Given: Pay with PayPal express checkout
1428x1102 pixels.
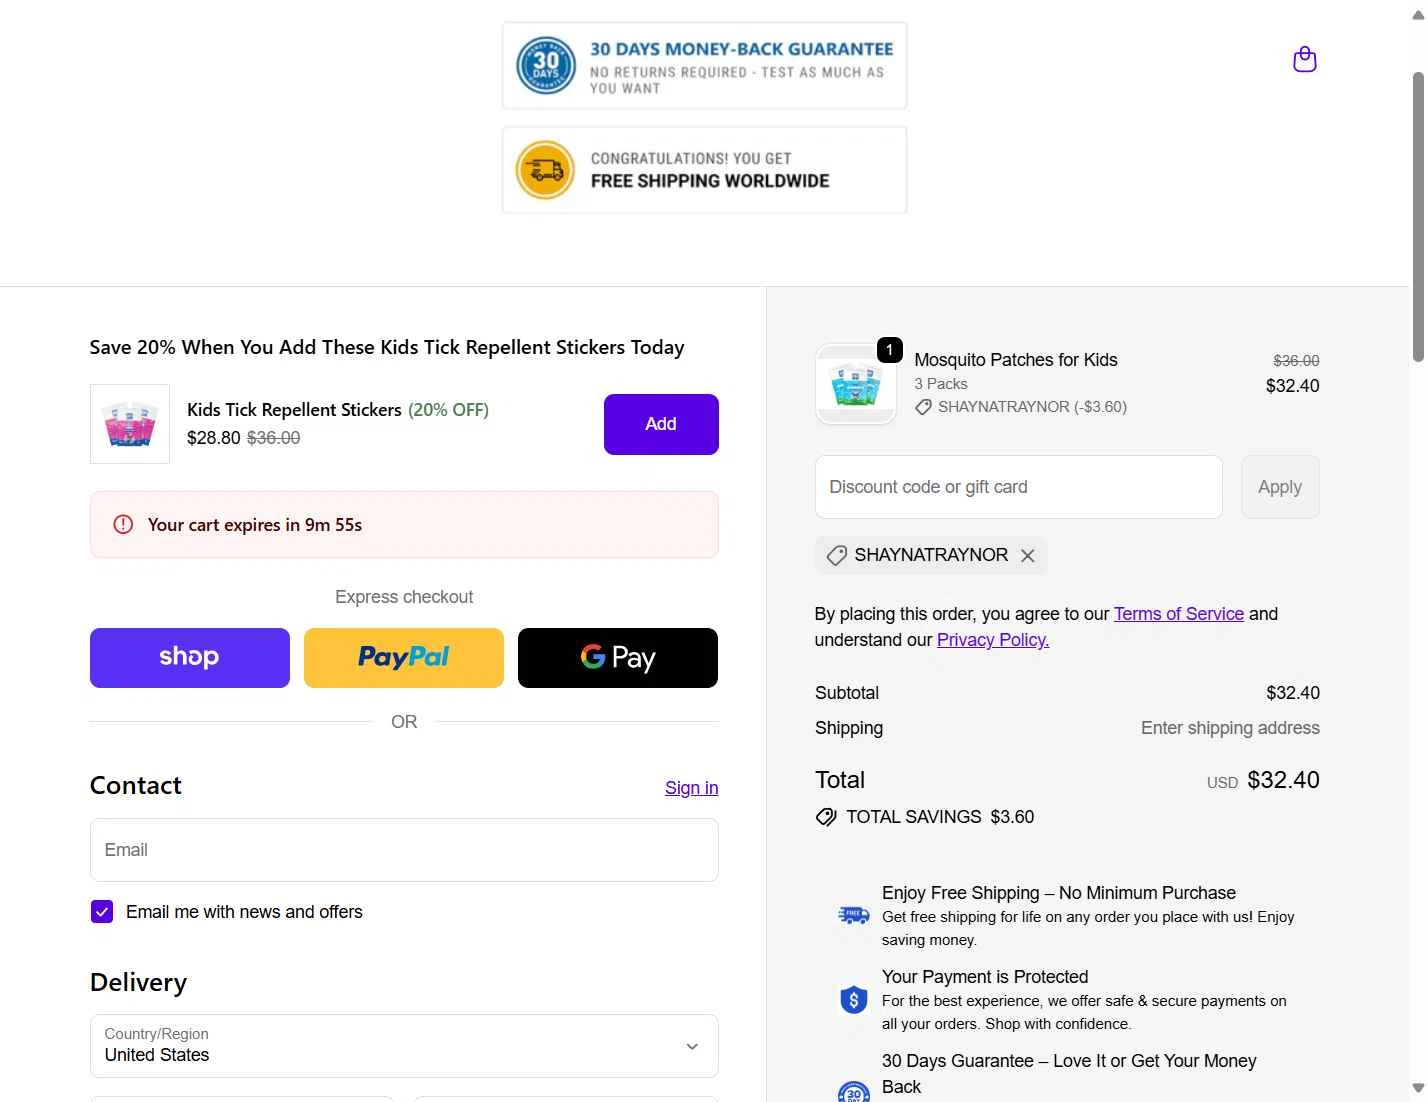Looking at the screenshot, I should point(404,658).
